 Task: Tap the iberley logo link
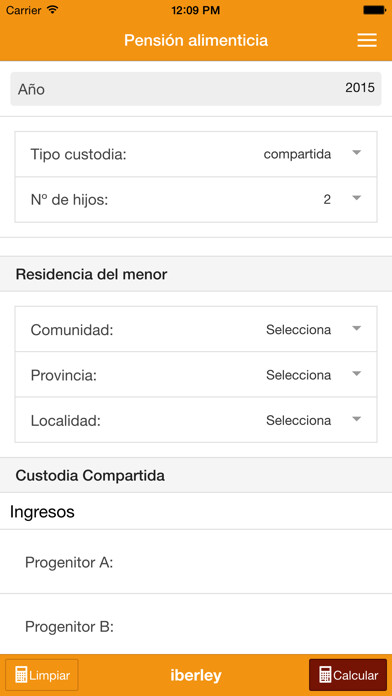pyautogui.click(x=196, y=675)
